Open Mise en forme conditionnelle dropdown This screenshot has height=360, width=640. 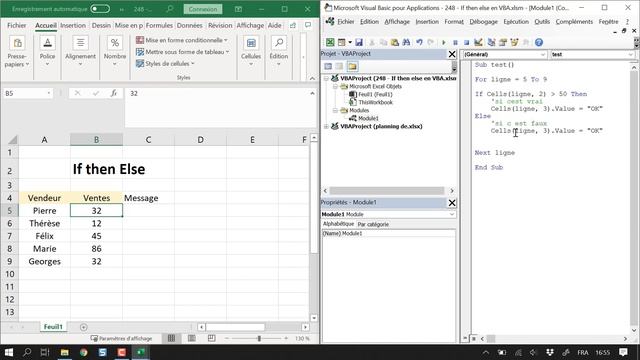[182, 40]
